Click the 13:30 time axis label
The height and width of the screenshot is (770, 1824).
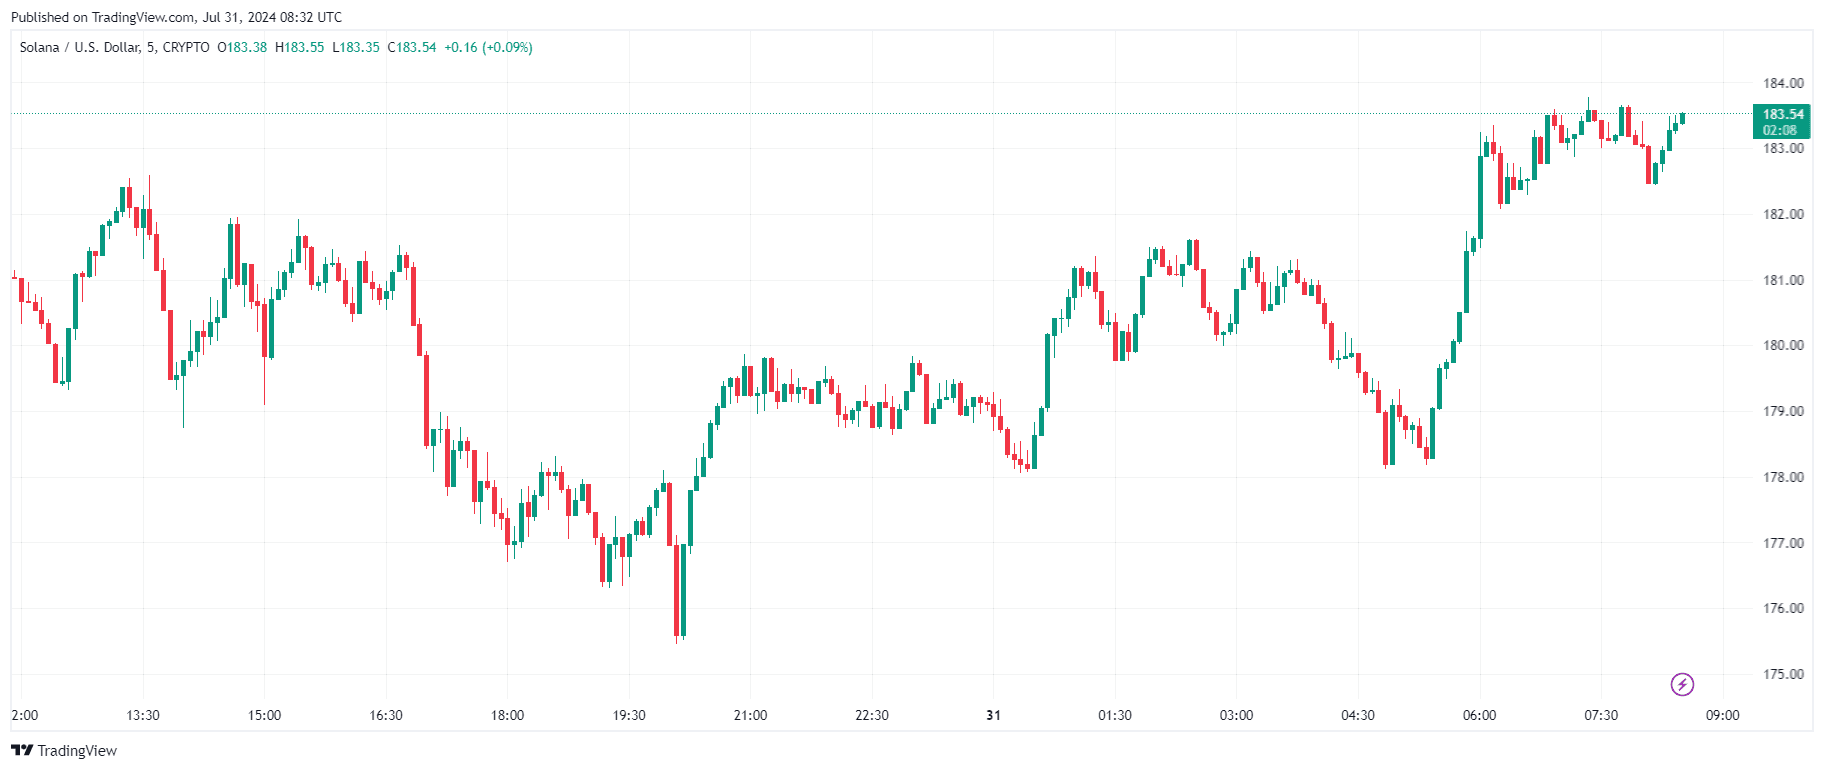(x=143, y=715)
